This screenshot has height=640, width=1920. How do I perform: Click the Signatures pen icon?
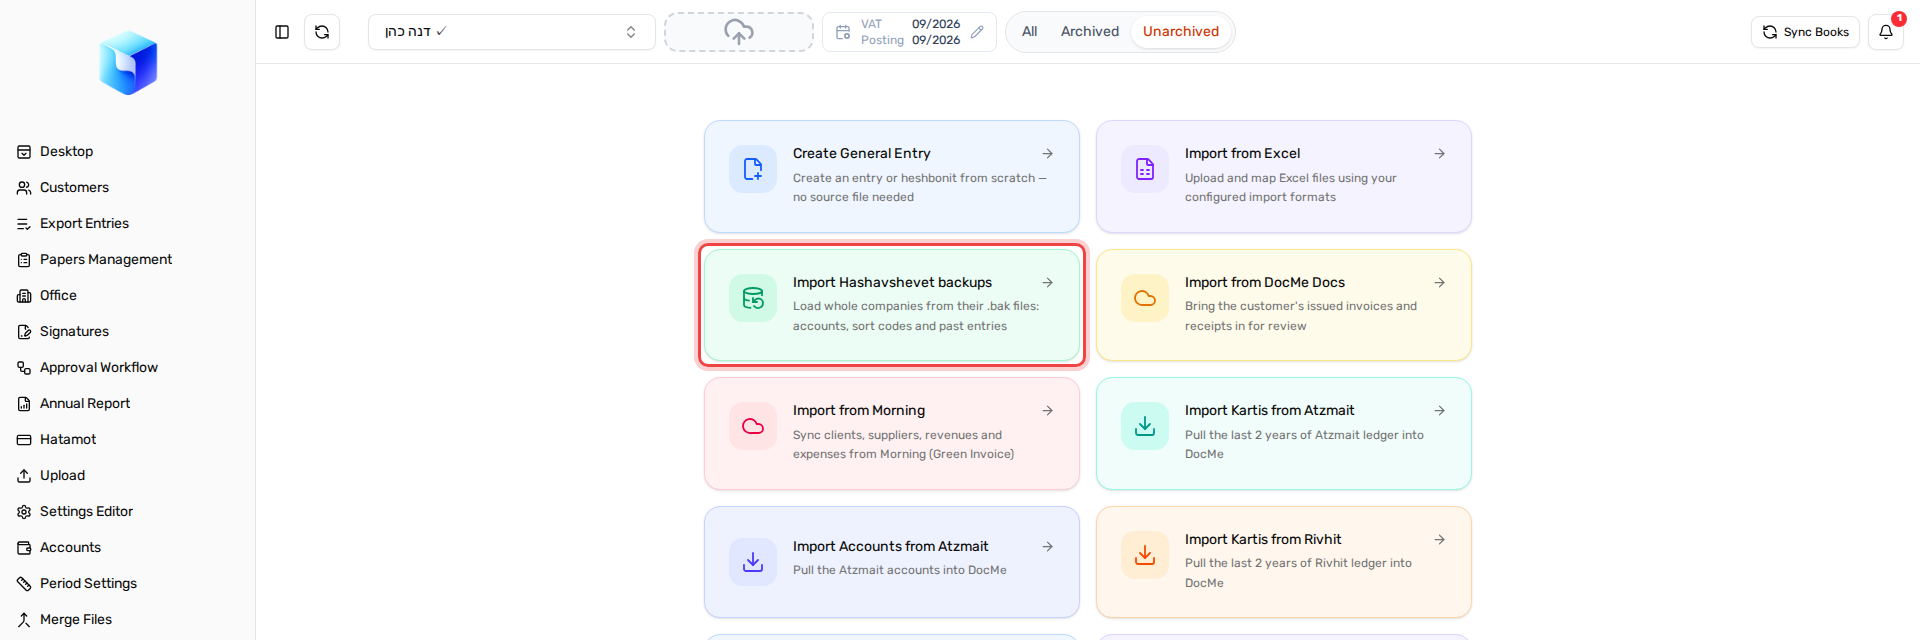[x=24, y=332]
